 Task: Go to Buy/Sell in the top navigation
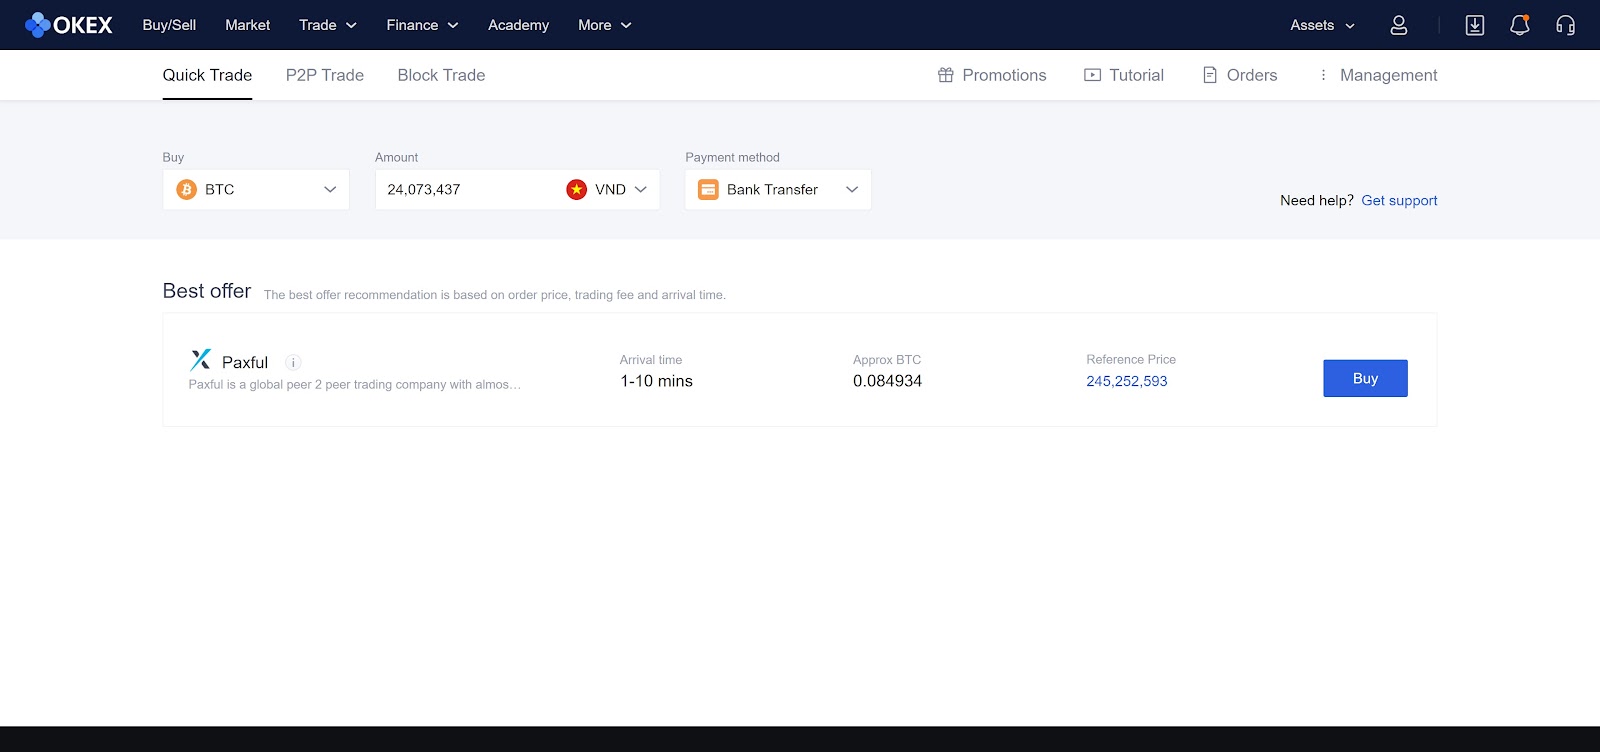[x=169, y=25]
